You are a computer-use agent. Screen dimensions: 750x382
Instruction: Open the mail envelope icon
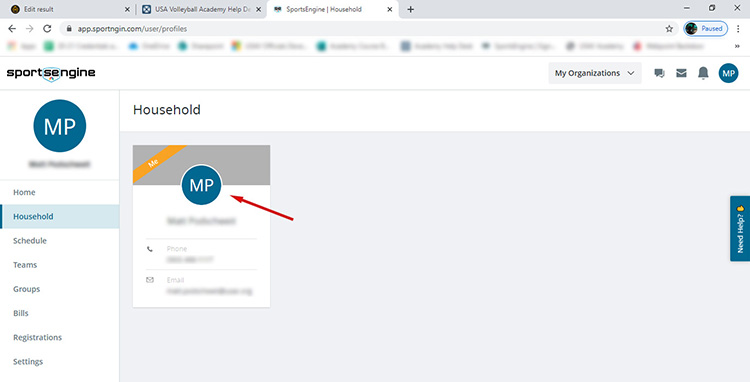[681, 73]
